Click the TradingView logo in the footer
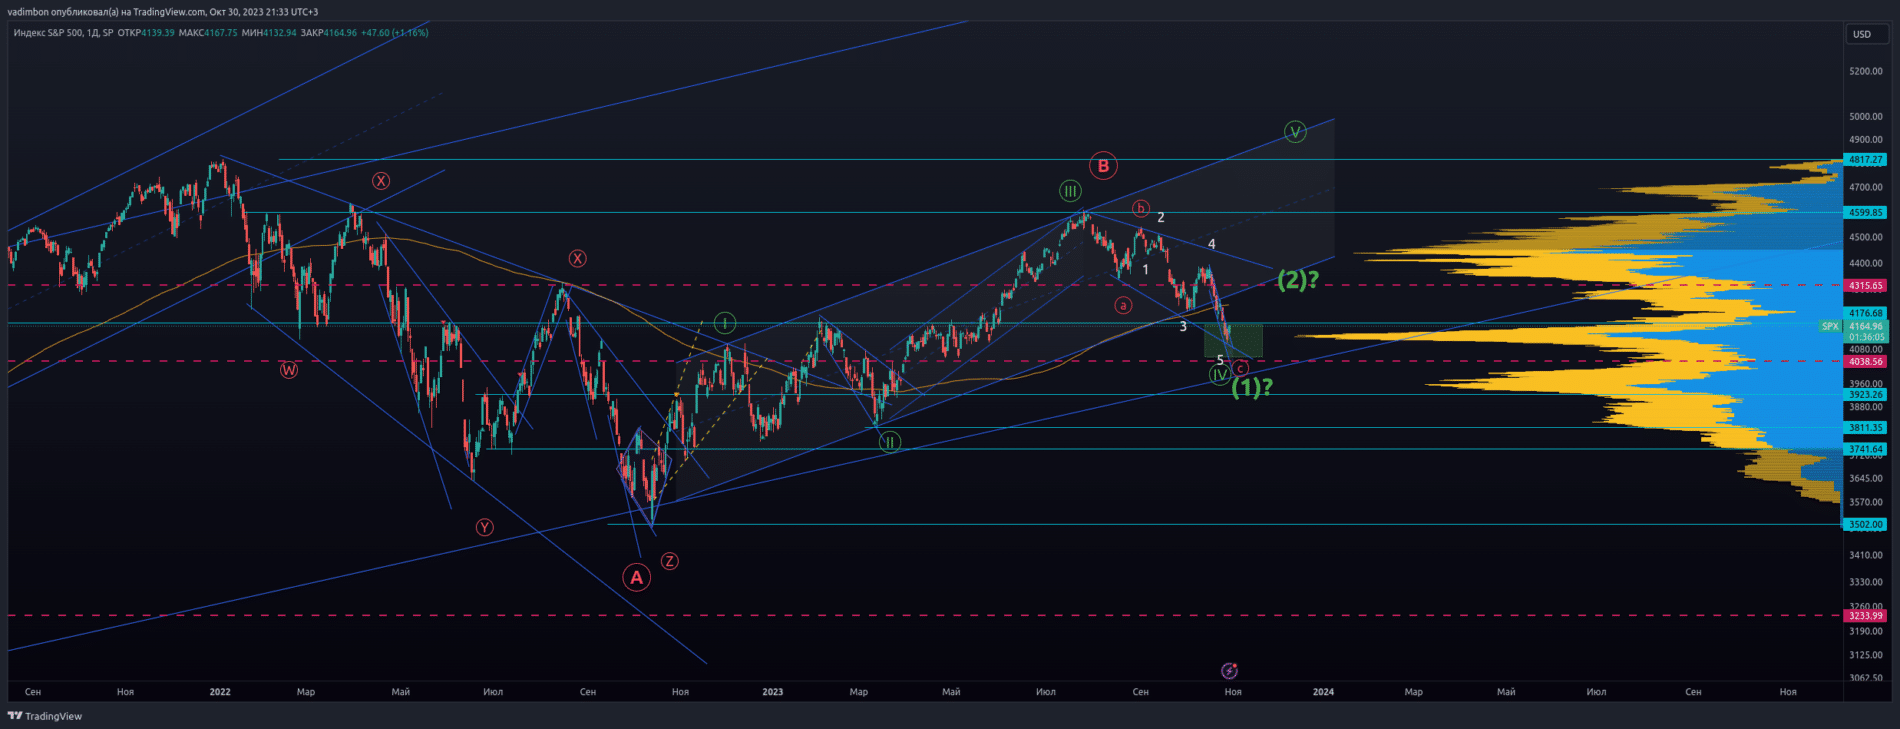Image resolution: width=1900 pixels, height=729 pixels. point(45,716)
